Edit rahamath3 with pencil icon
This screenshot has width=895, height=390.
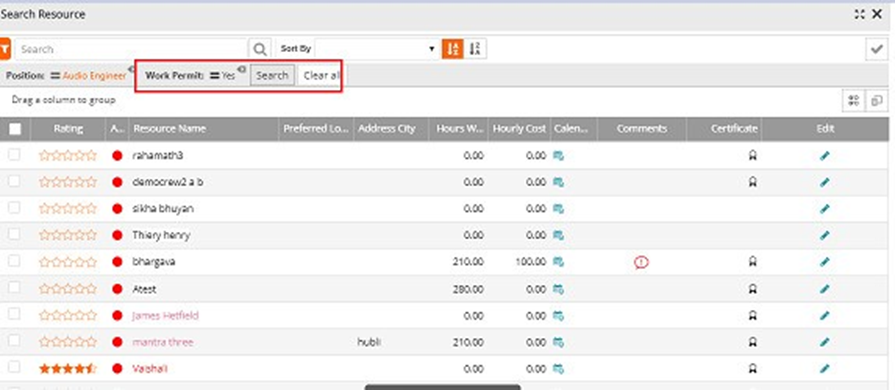824,155
